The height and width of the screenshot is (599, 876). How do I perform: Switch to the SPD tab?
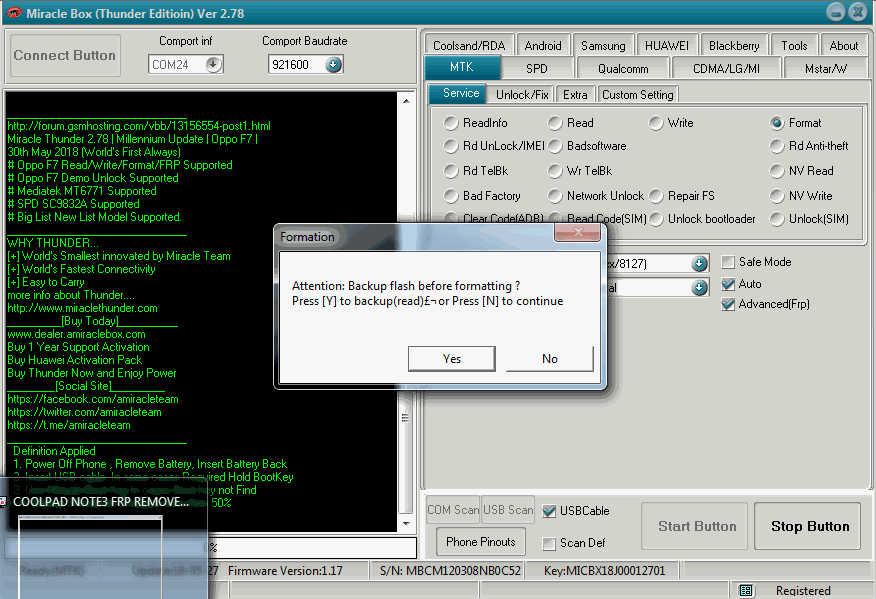(536, 69)
